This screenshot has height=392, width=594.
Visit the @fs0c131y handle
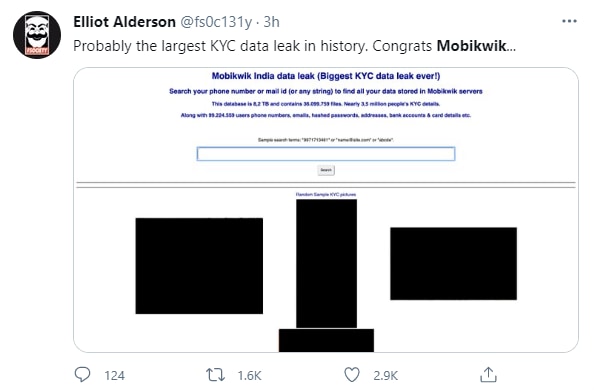(x=216, y=22)
